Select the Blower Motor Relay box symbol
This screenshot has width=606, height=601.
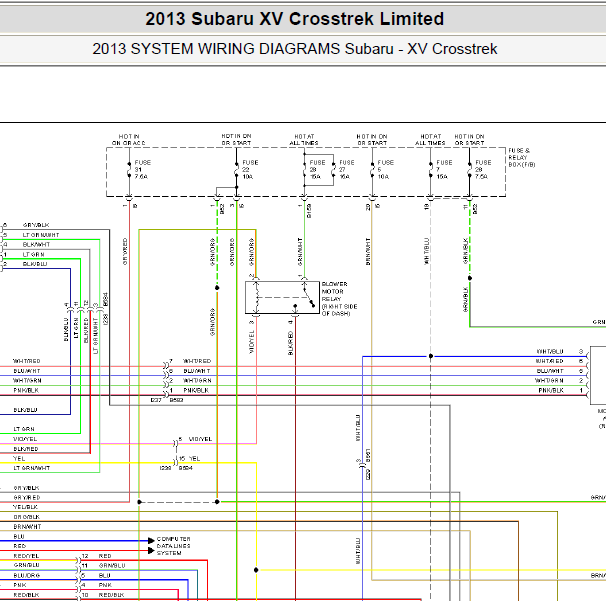pos(282,297)
